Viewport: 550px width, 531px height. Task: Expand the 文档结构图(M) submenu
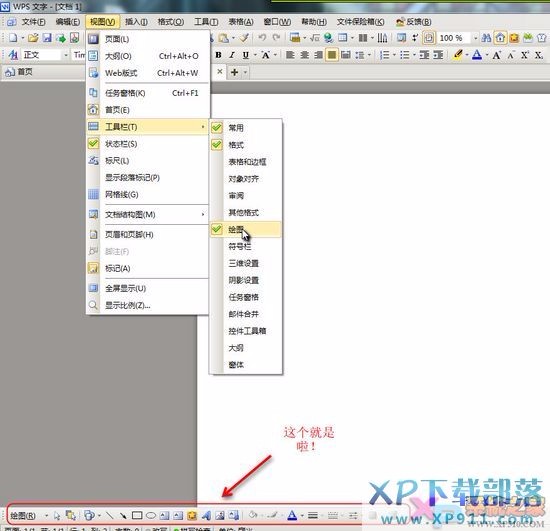147,214
